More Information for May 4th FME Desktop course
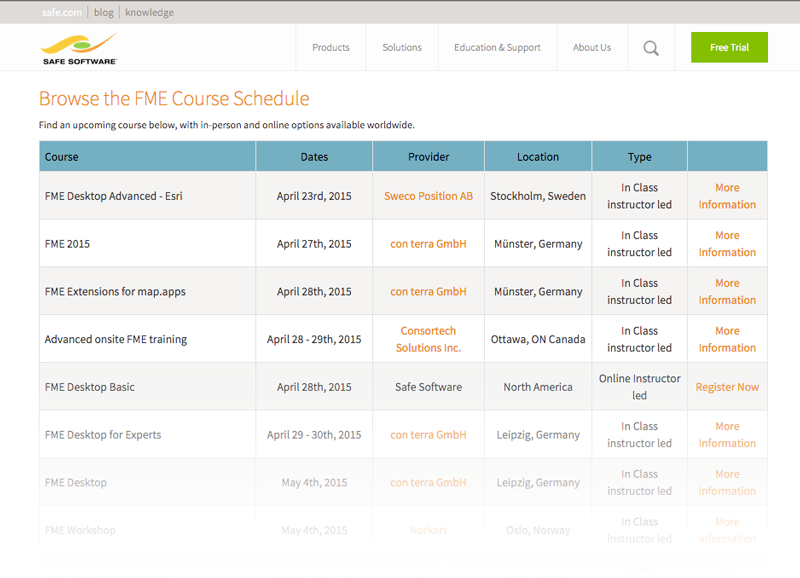Image resolution: width=800 pixels, height=578 pixels. (727, 483)
